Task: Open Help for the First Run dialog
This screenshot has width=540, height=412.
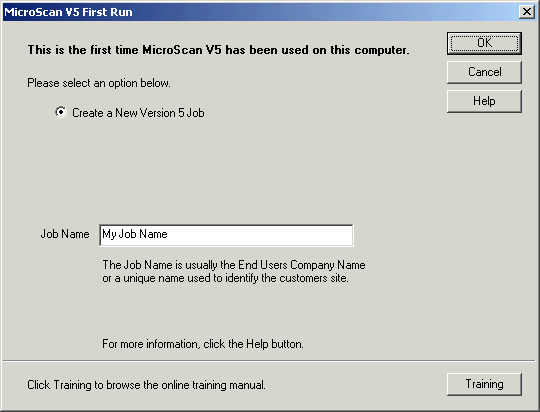Action: click(484, 101)
